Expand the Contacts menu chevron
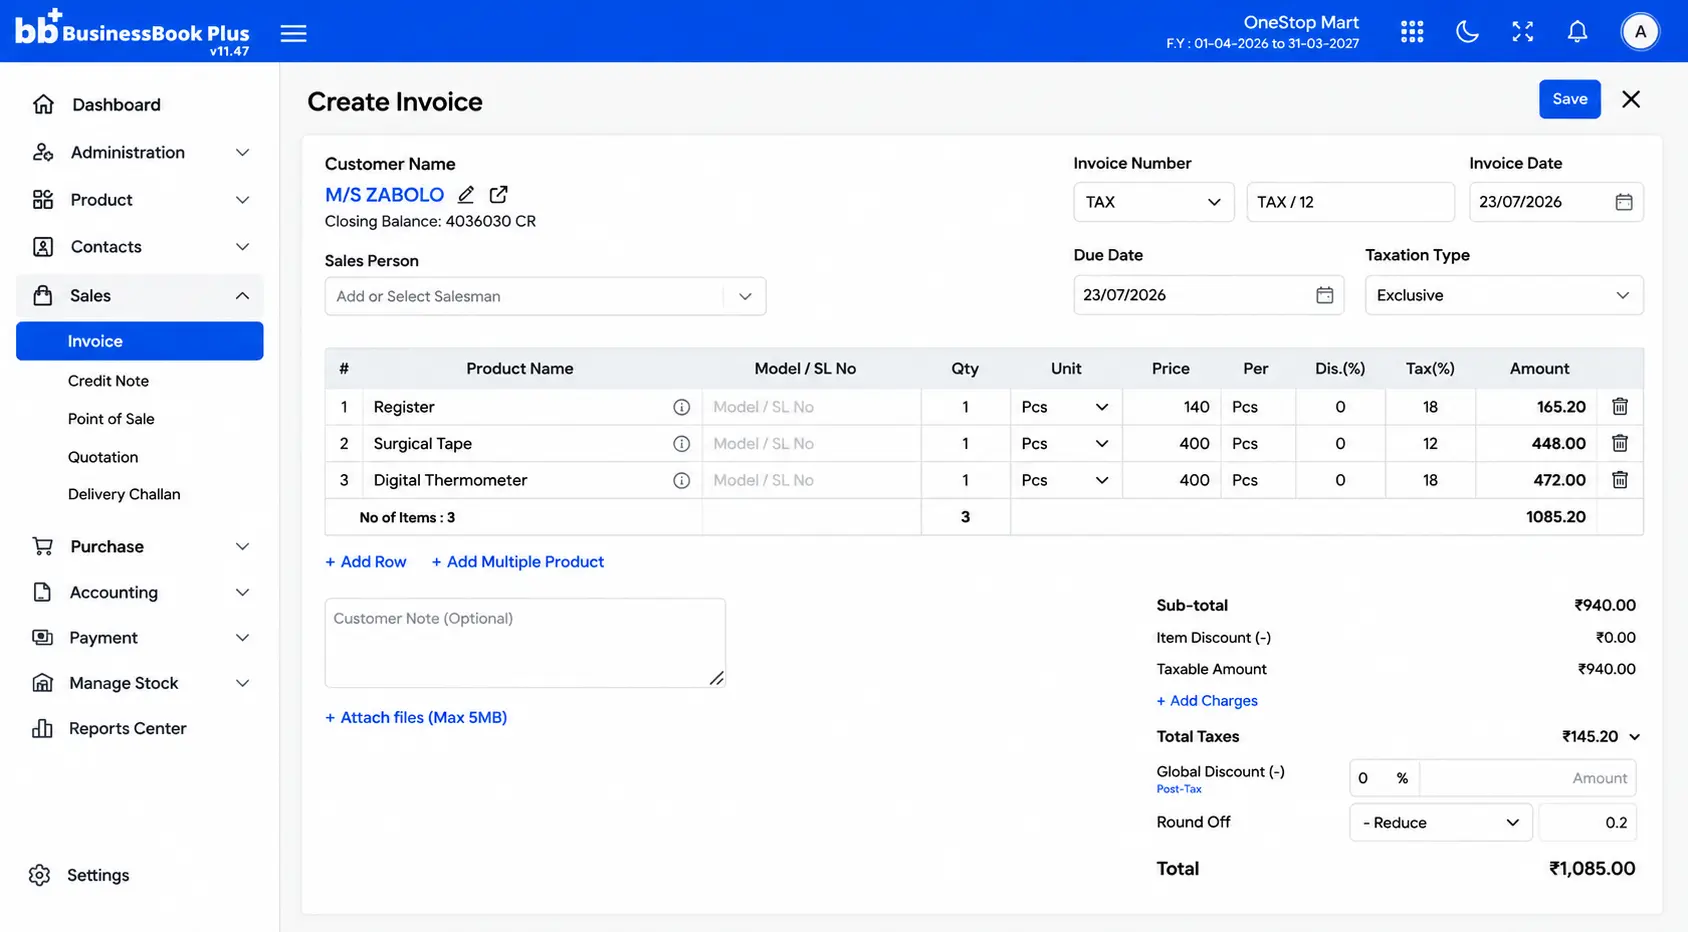The width and height of the screenshot is (1688, 932). [x=242, y=247]
